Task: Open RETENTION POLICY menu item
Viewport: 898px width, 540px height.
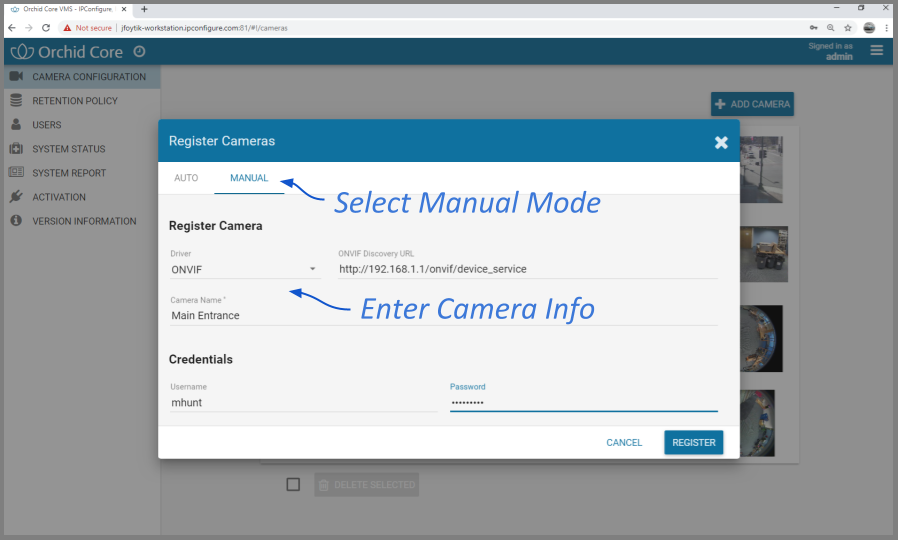Action: tap(82, 101)
